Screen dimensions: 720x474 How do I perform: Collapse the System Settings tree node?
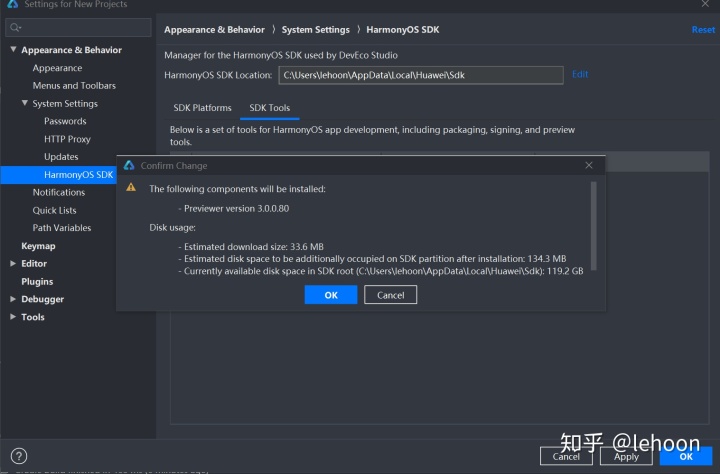25,103
